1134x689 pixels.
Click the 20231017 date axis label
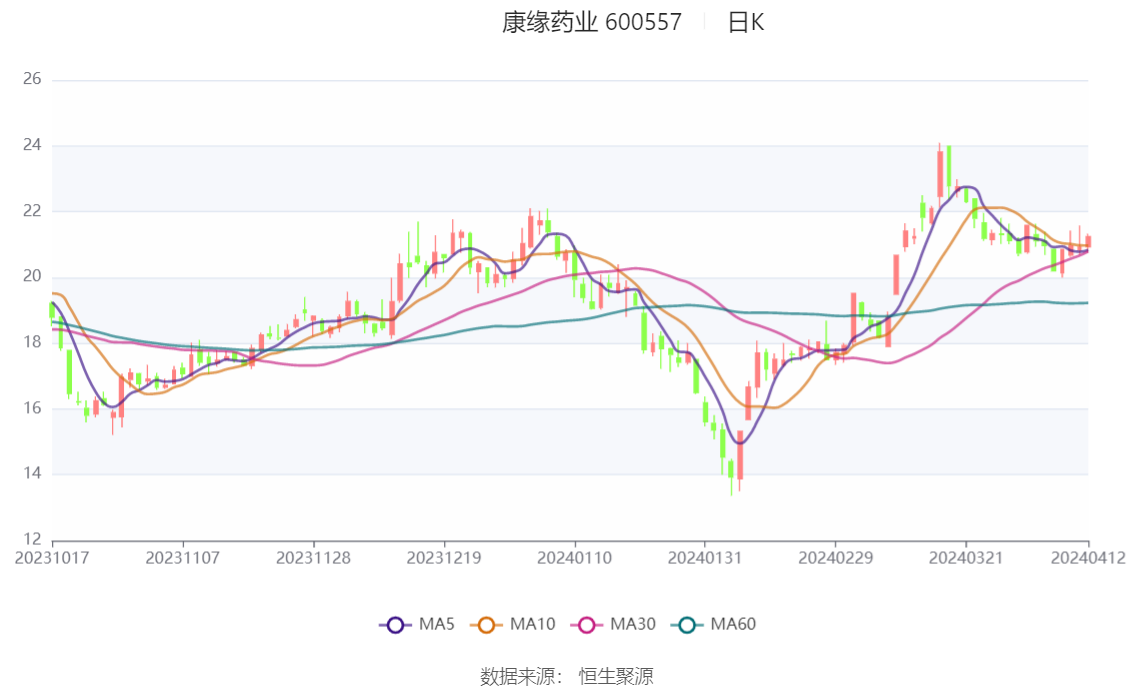coord(52,557)
